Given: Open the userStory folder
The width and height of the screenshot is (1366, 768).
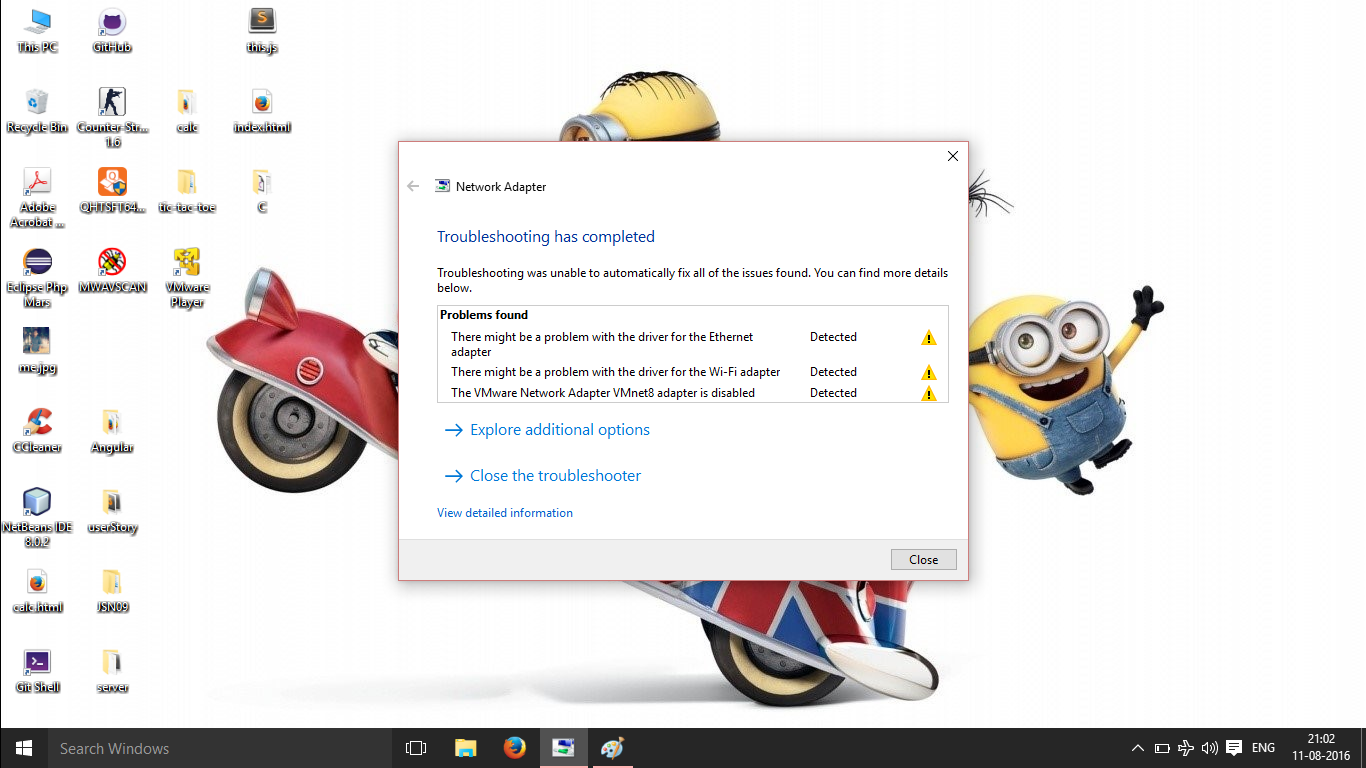Looking at the screenshot, I should pyautogui.click(x=112, y=511).
